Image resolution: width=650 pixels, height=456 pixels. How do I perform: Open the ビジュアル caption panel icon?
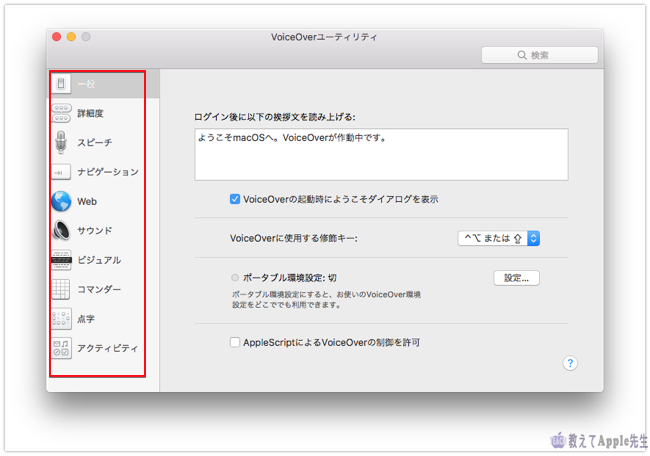tap(61, 260)
